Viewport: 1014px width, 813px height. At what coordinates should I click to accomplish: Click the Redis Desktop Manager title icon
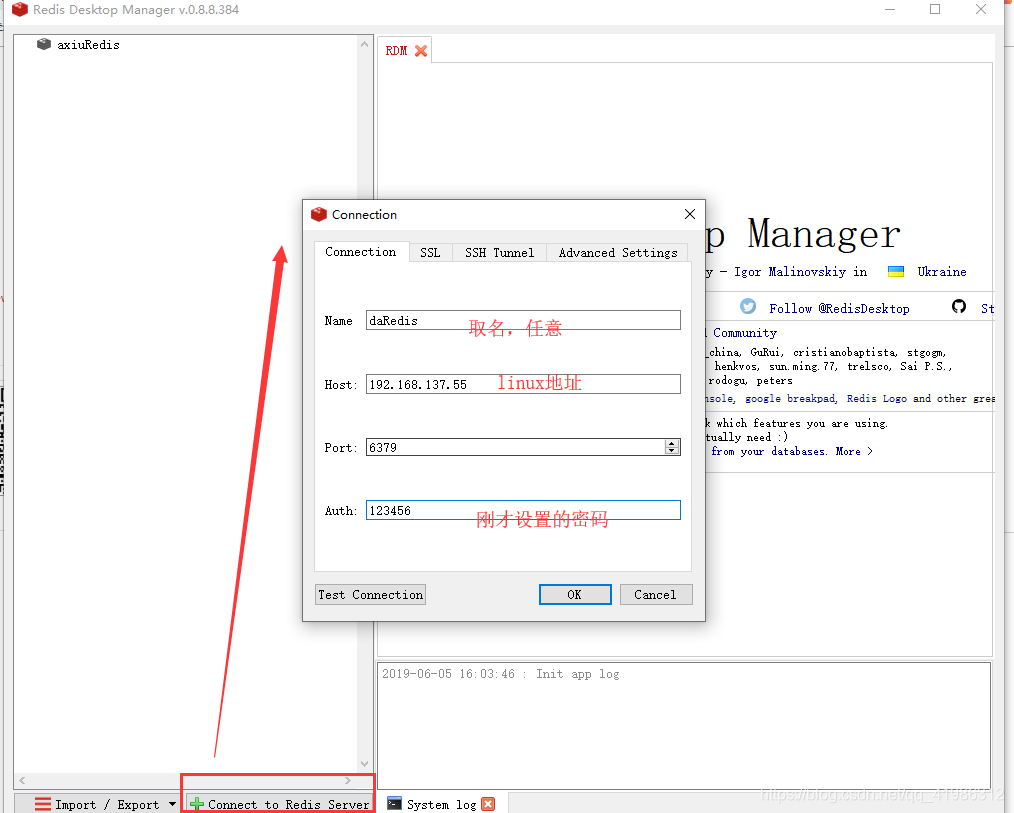click(20, 9)
